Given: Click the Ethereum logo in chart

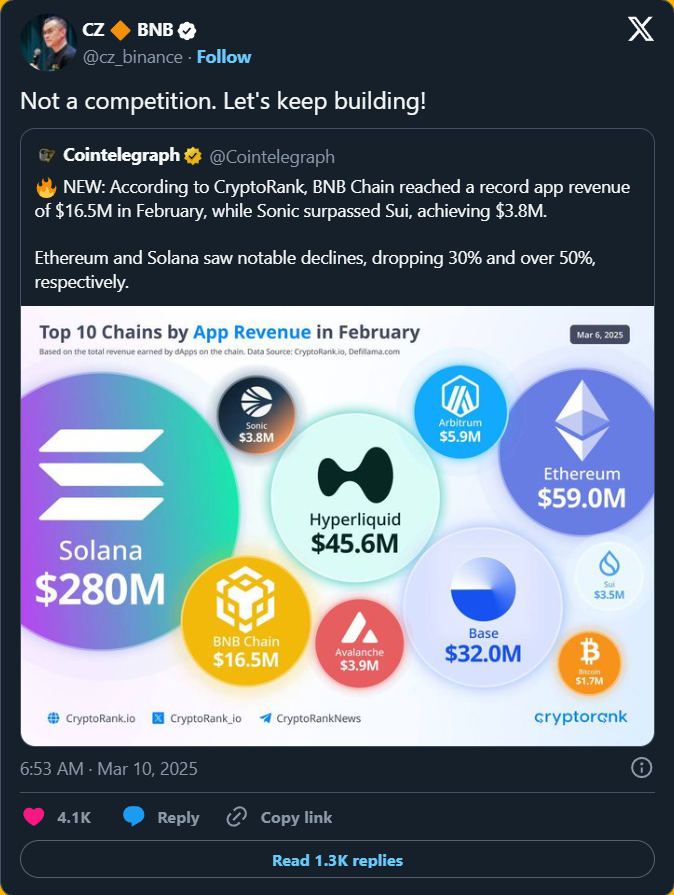Looking at the screenshot, I should coord(582,420).
